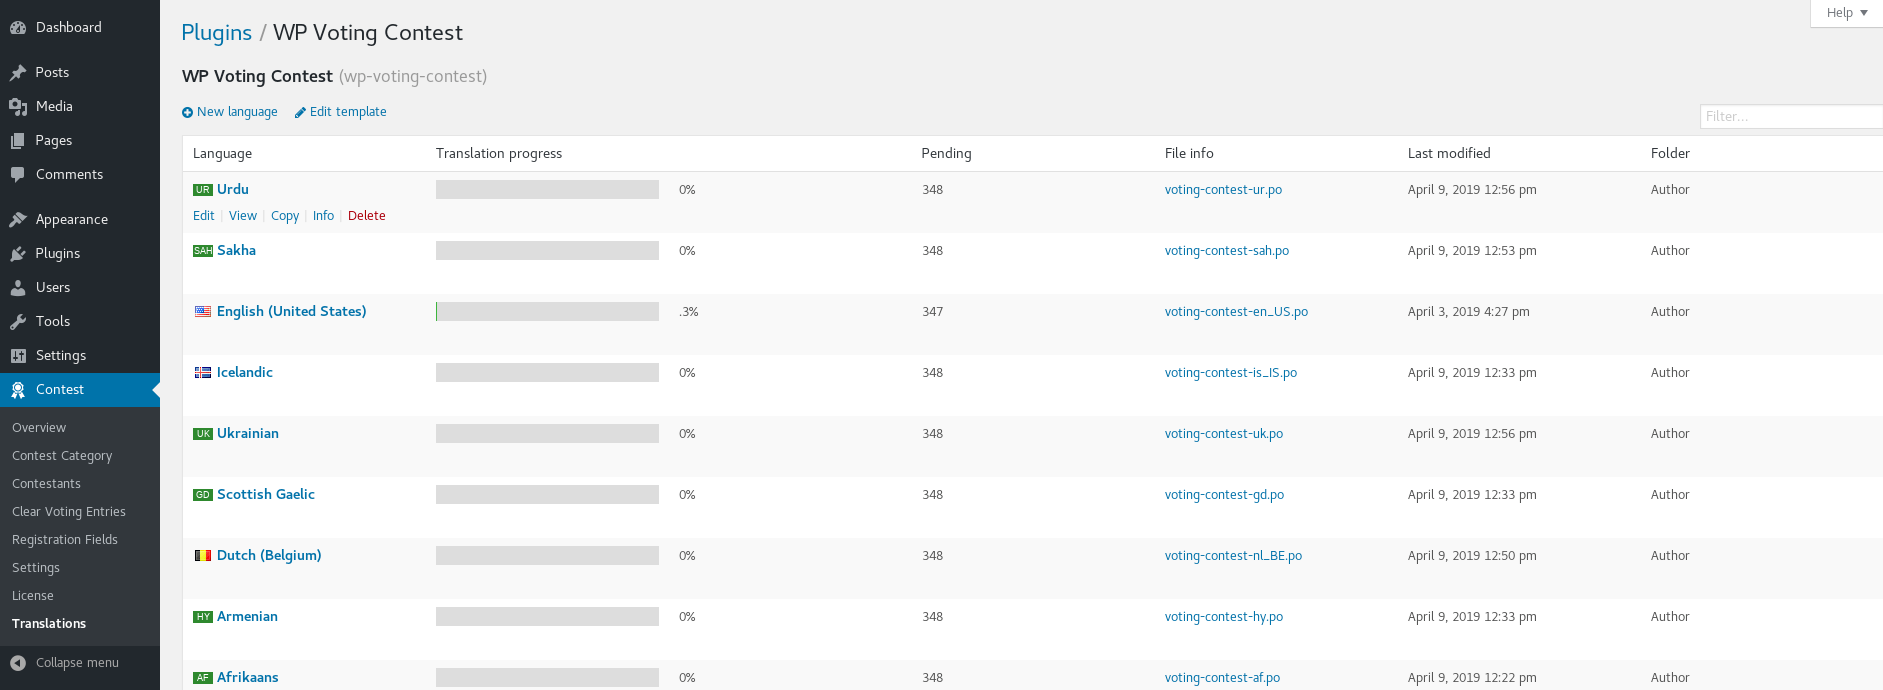Screen dimensions: 1883x690
Task: Click the Tools wrench icon
Action: point(18,322)
